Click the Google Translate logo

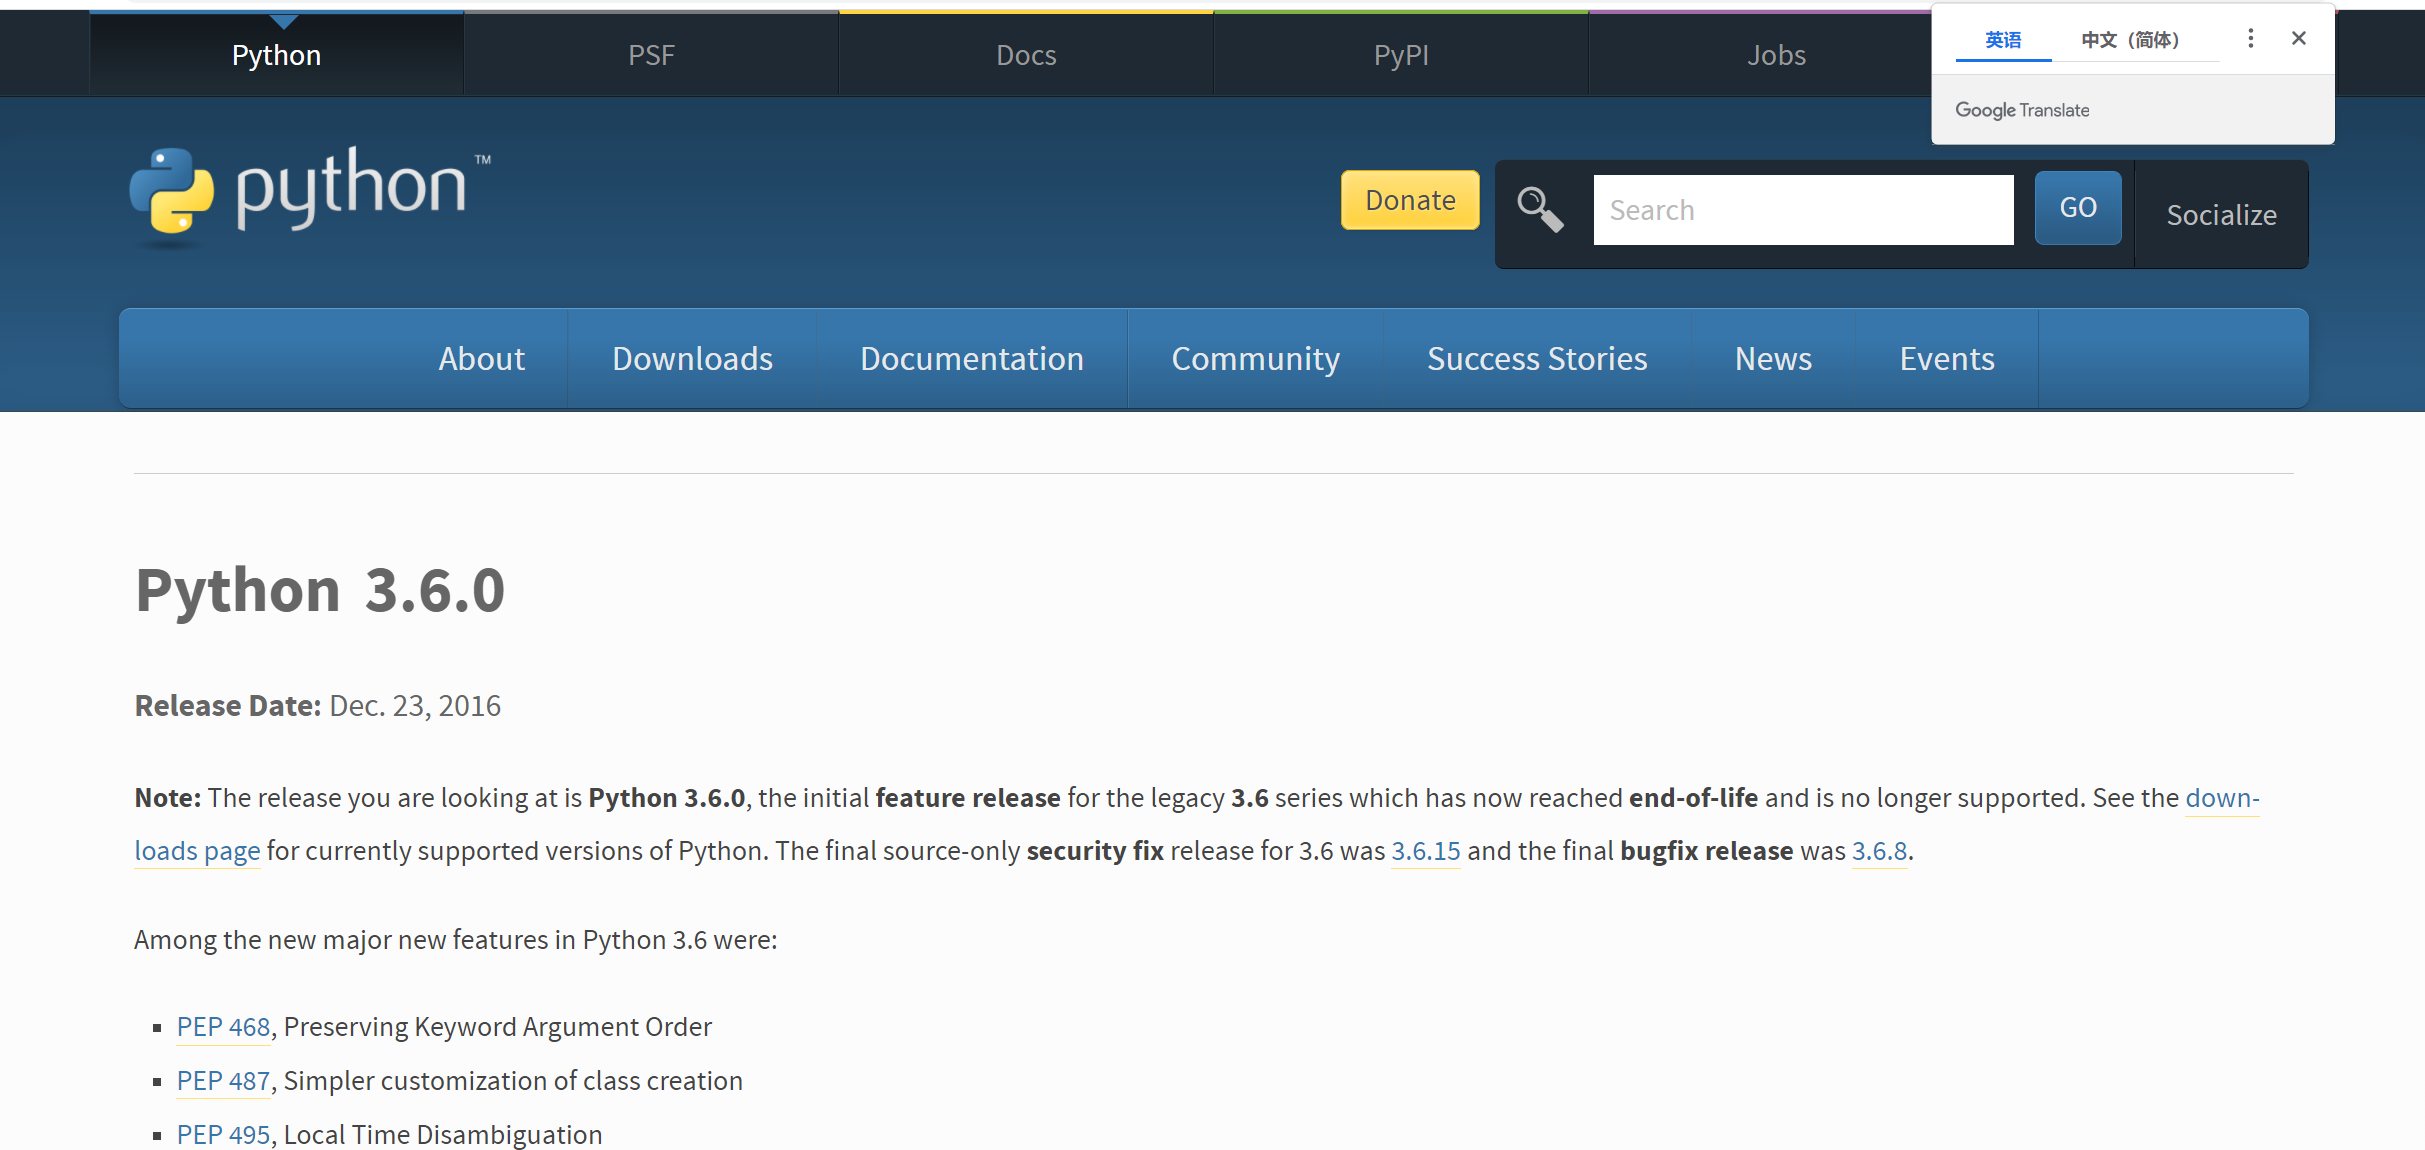point(2021,110)
